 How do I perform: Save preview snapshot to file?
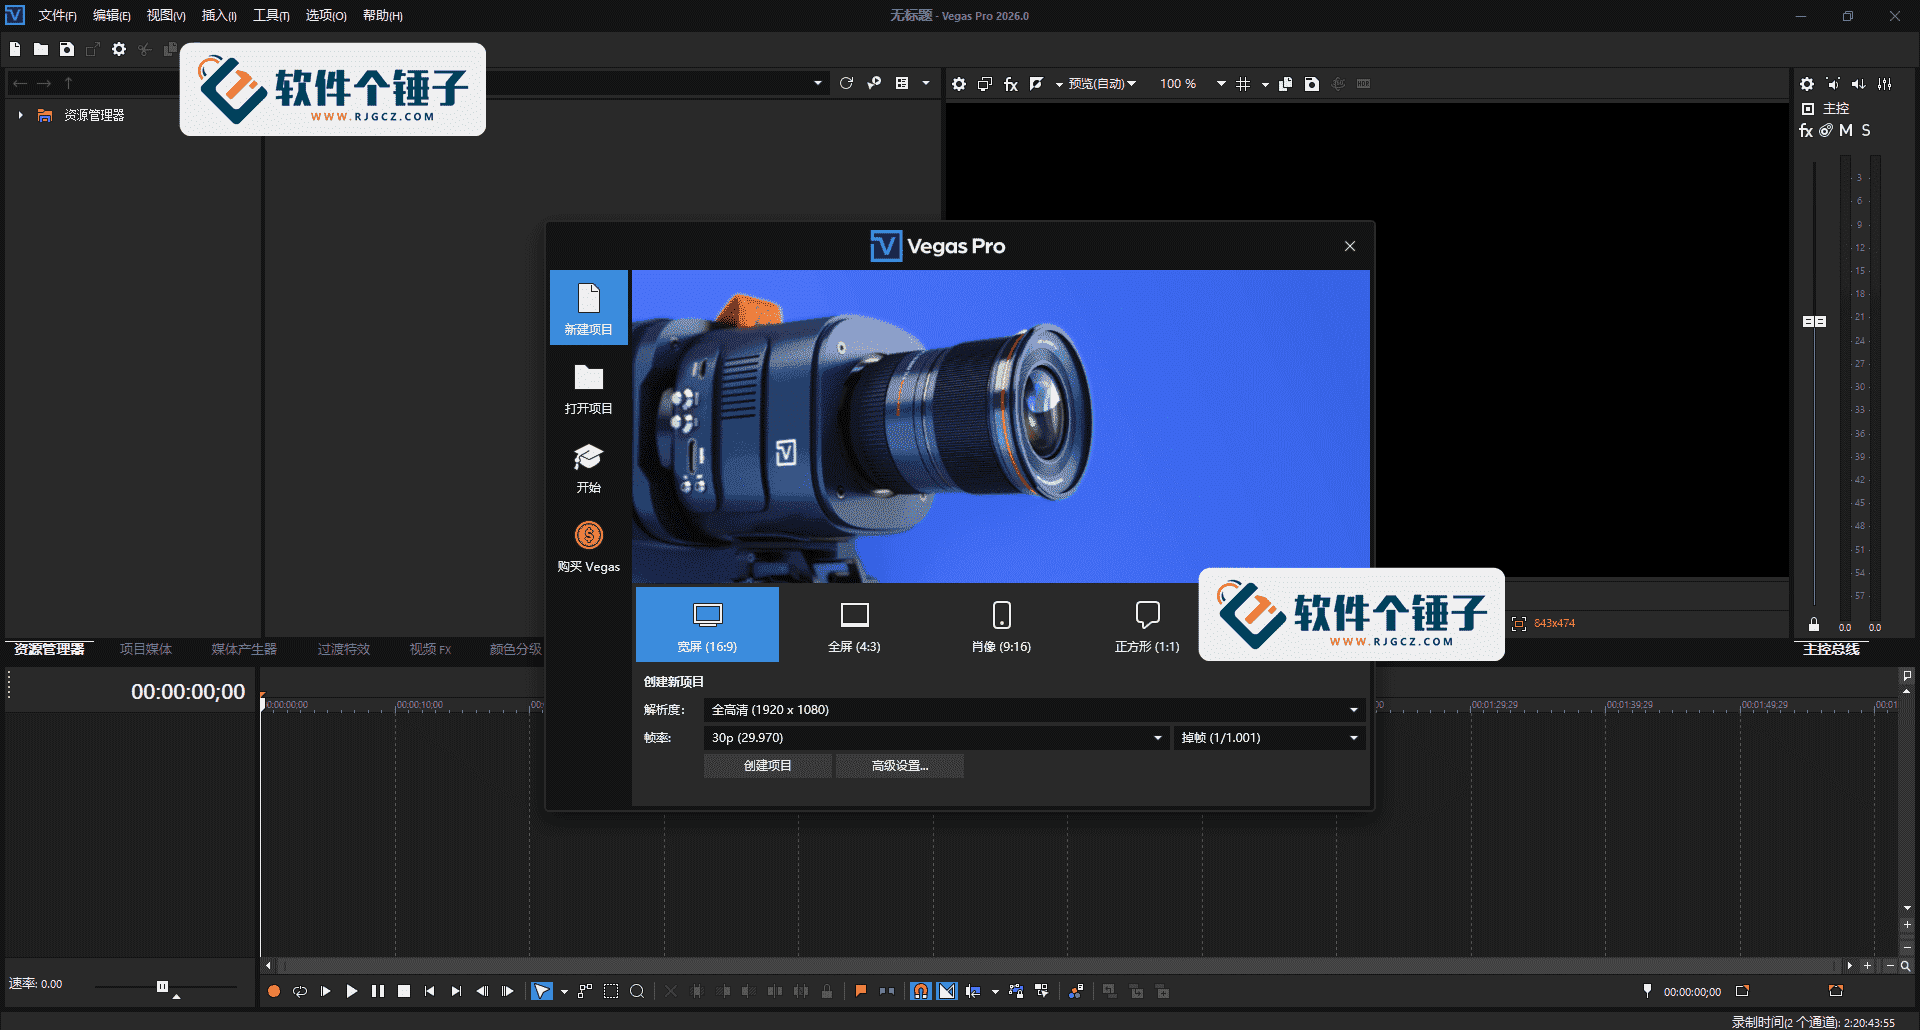[x=1312, y=84]
